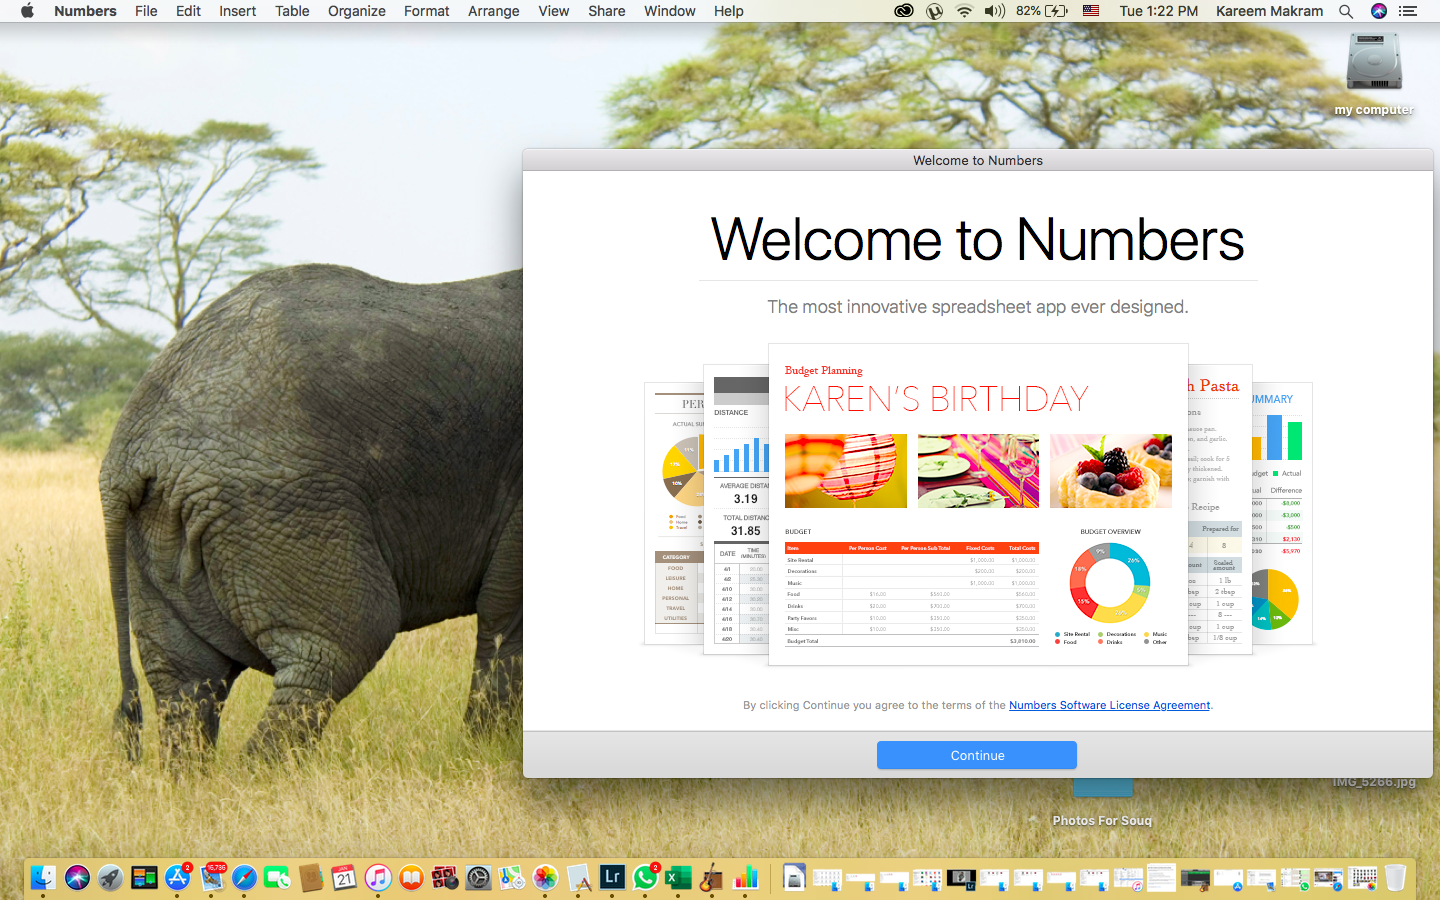This screenshot has width=1440, height=900.
Task: Open the Mail app in dock
Action: click(x=211, y=877)
